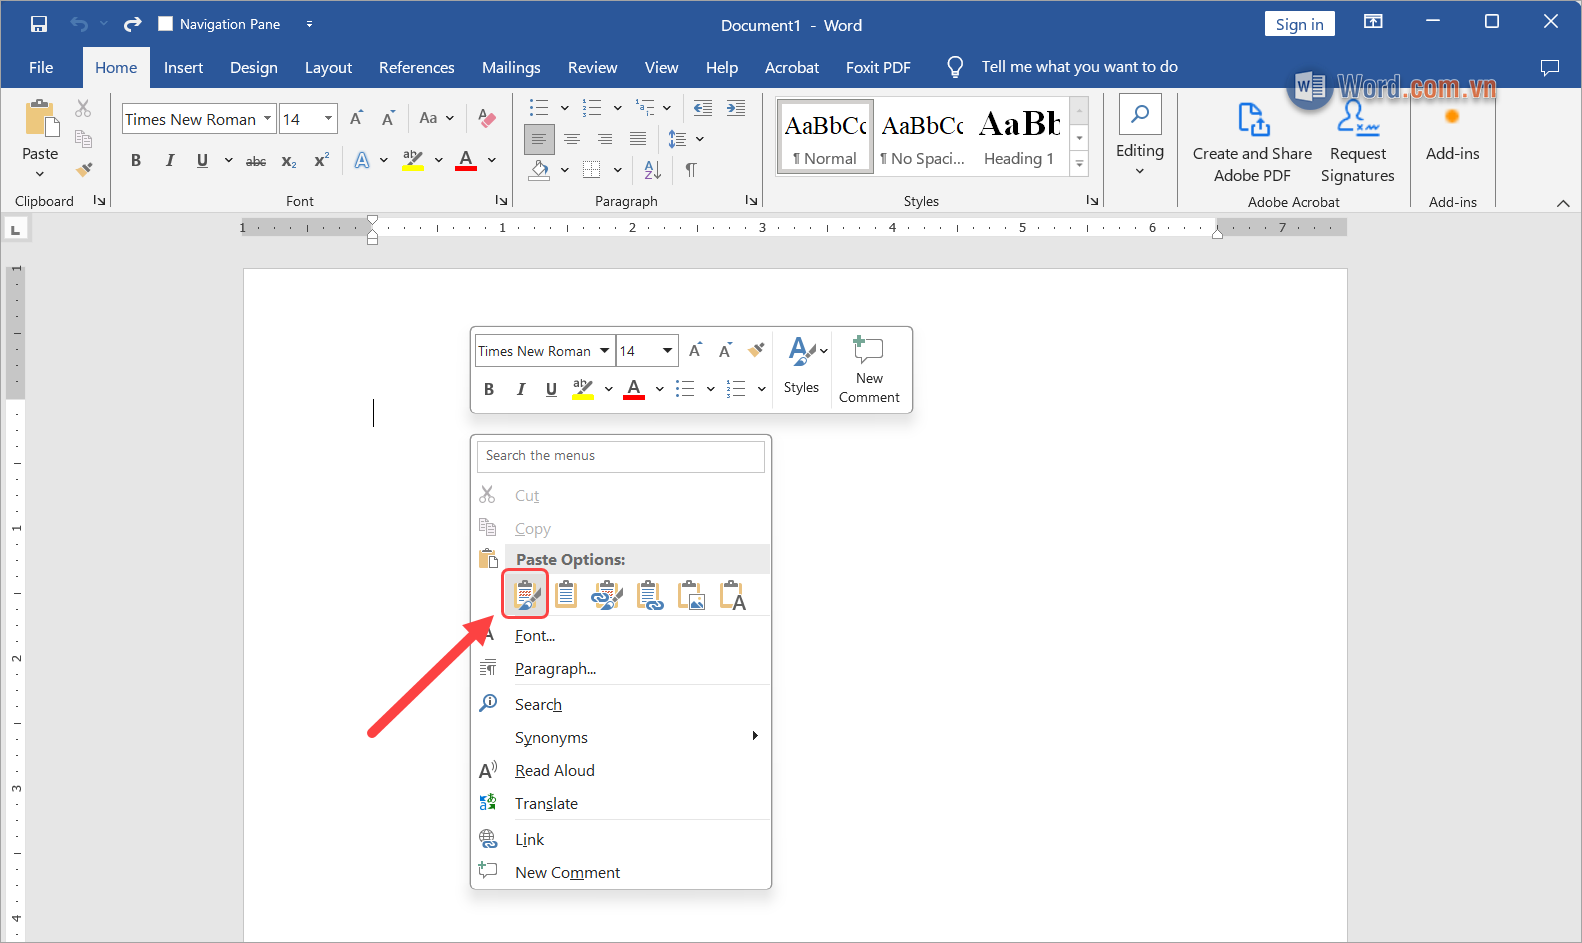Click the Search the menus field
The width and height of the screenshot is (1582, 943).
coord(620,456)
